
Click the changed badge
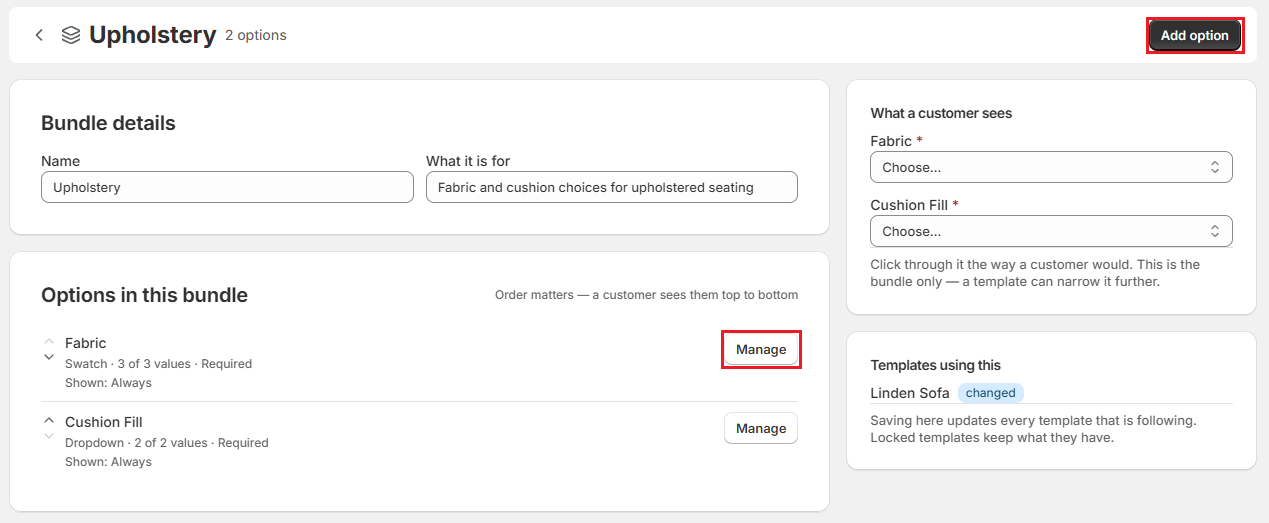(x=991, y=393)
